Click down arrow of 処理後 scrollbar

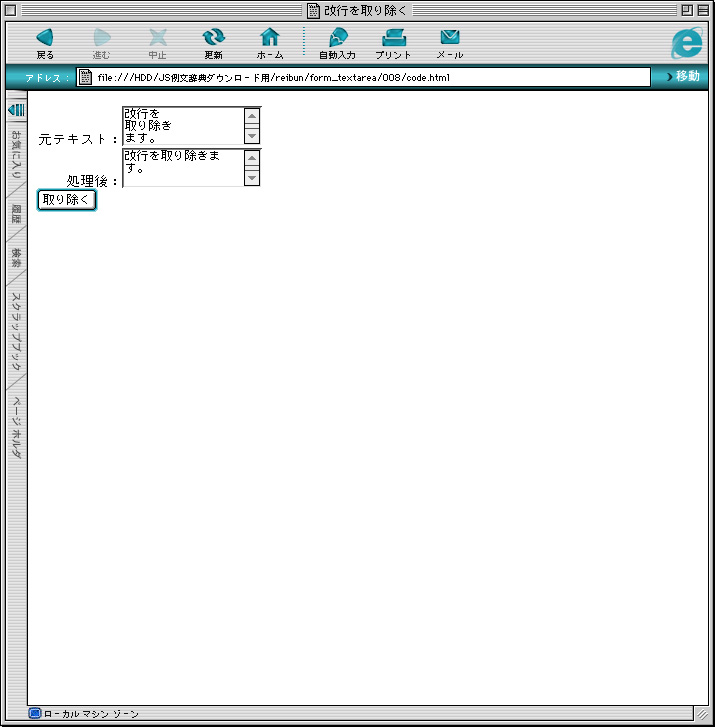252,178
